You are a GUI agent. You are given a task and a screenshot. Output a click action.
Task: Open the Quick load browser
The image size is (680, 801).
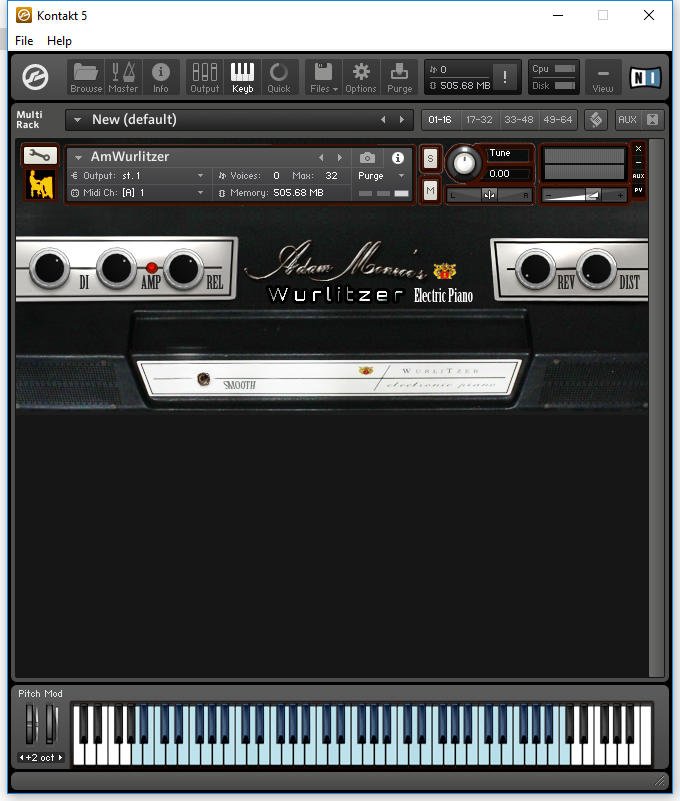pyautogui.click(x=279, y=78)
